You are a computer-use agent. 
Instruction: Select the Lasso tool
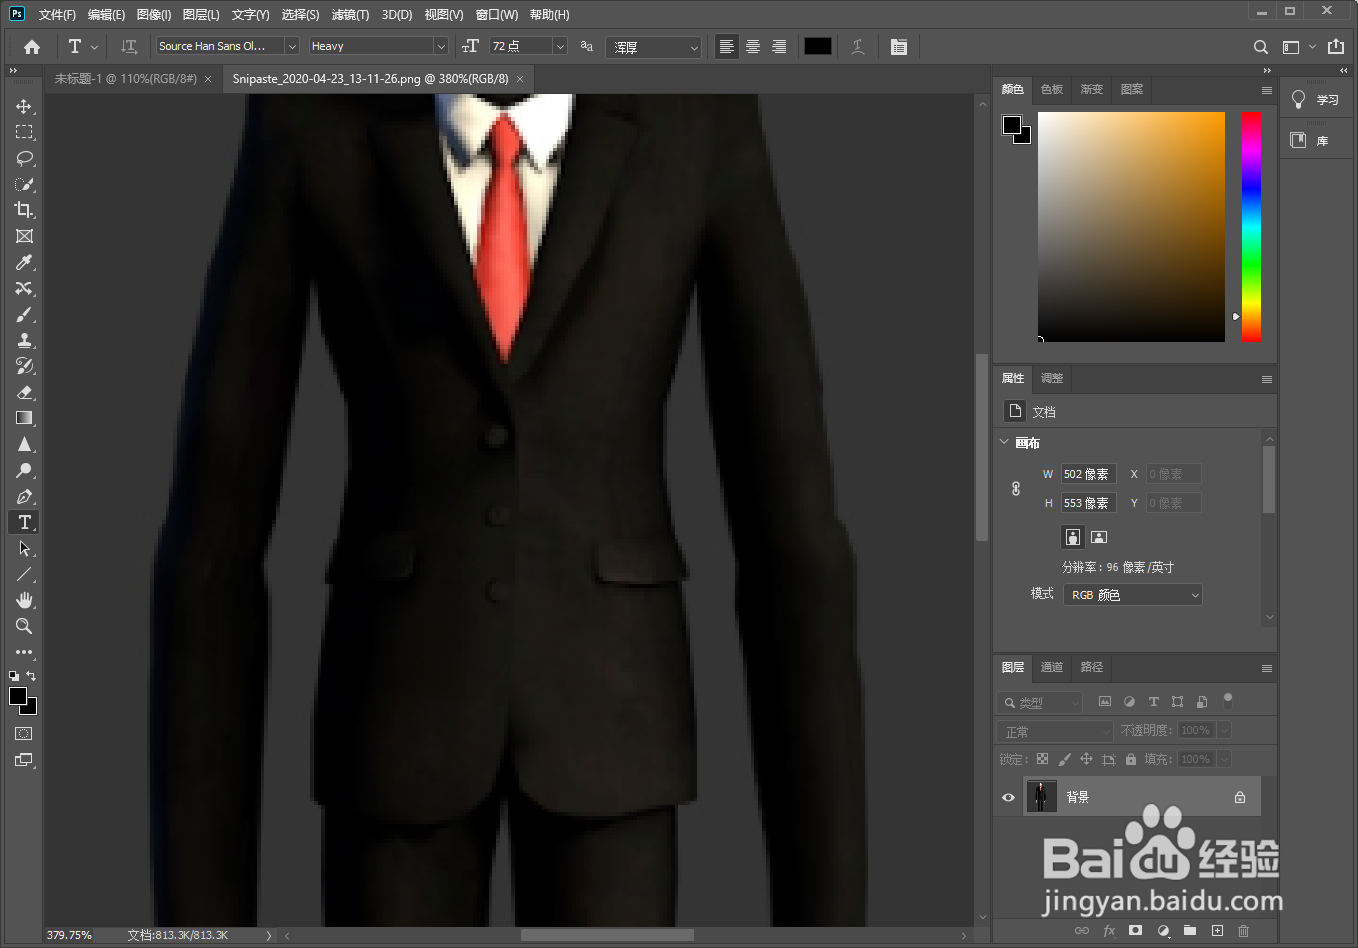pos(24,158)
